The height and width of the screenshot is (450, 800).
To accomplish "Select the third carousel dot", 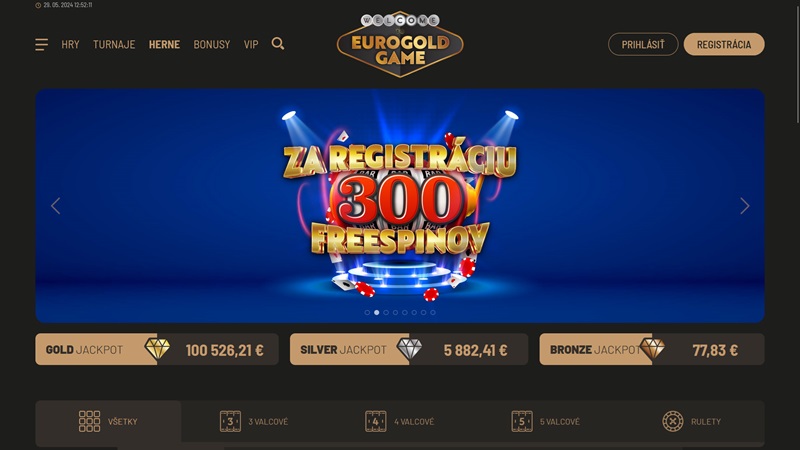I will pos(386,312).
